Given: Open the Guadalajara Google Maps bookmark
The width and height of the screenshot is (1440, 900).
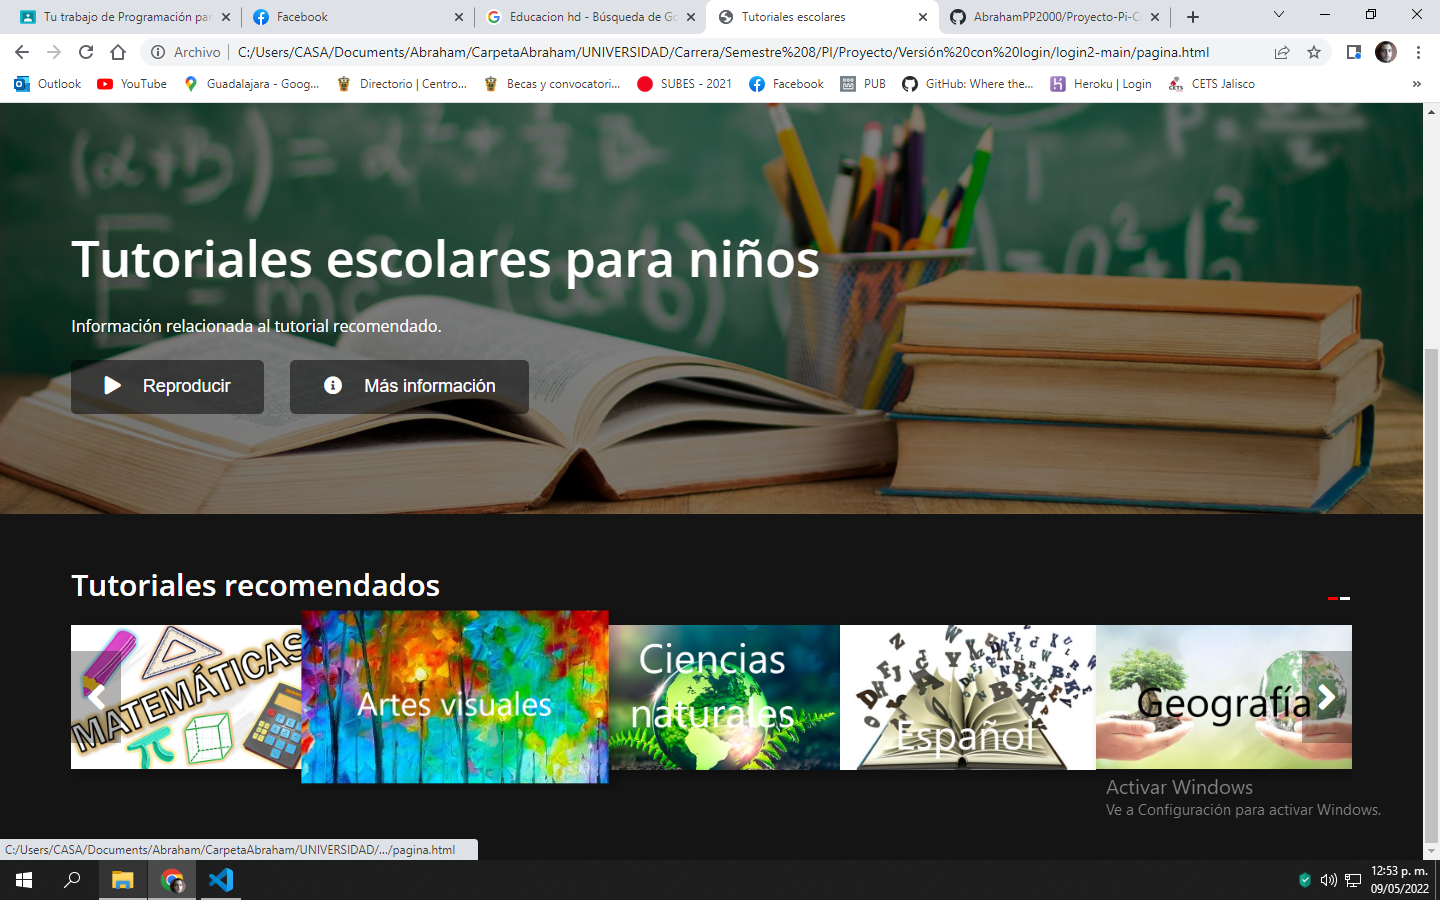Looking at the screenshot, I should tap(252, 84).
